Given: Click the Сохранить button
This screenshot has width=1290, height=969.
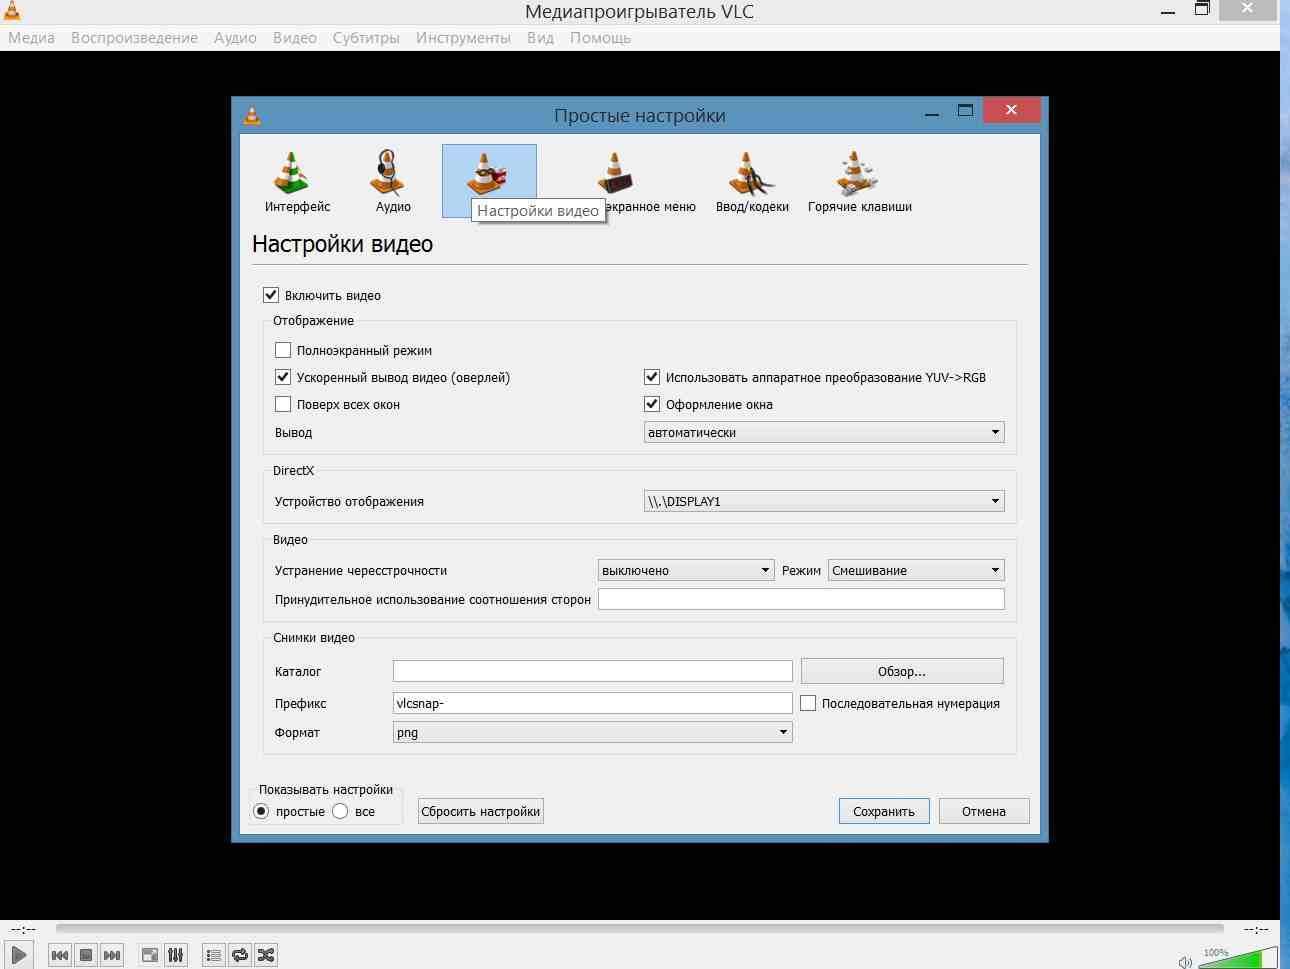Looking at the screenshot, I should coord(884,811).
